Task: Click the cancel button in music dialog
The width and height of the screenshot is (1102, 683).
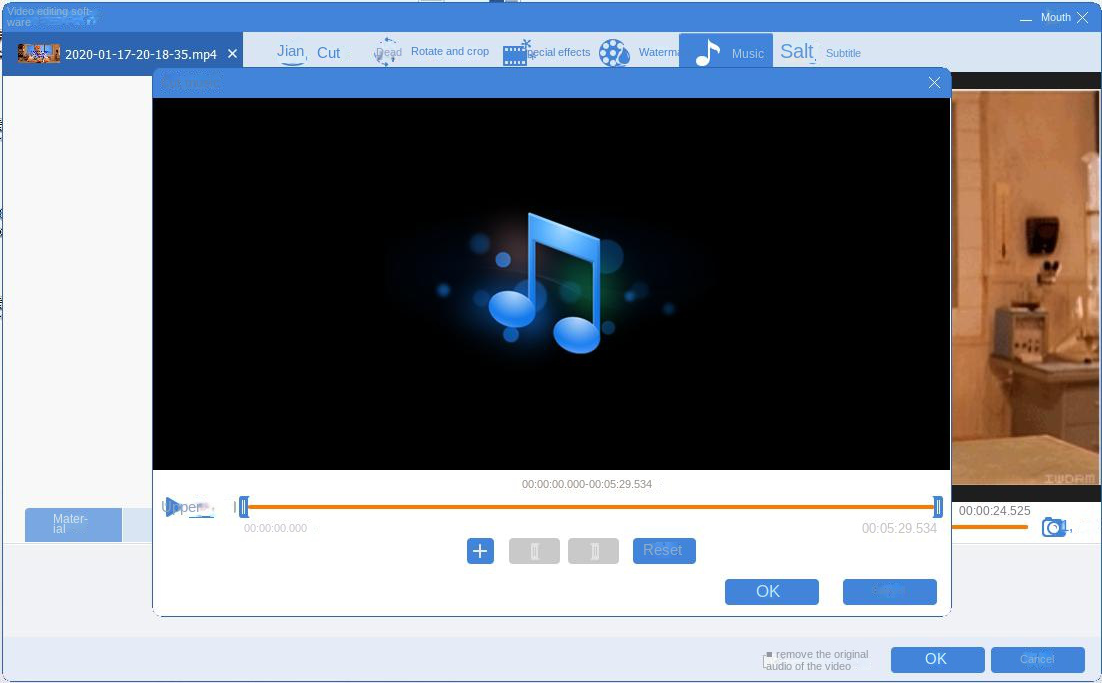Action: [890, 592]
